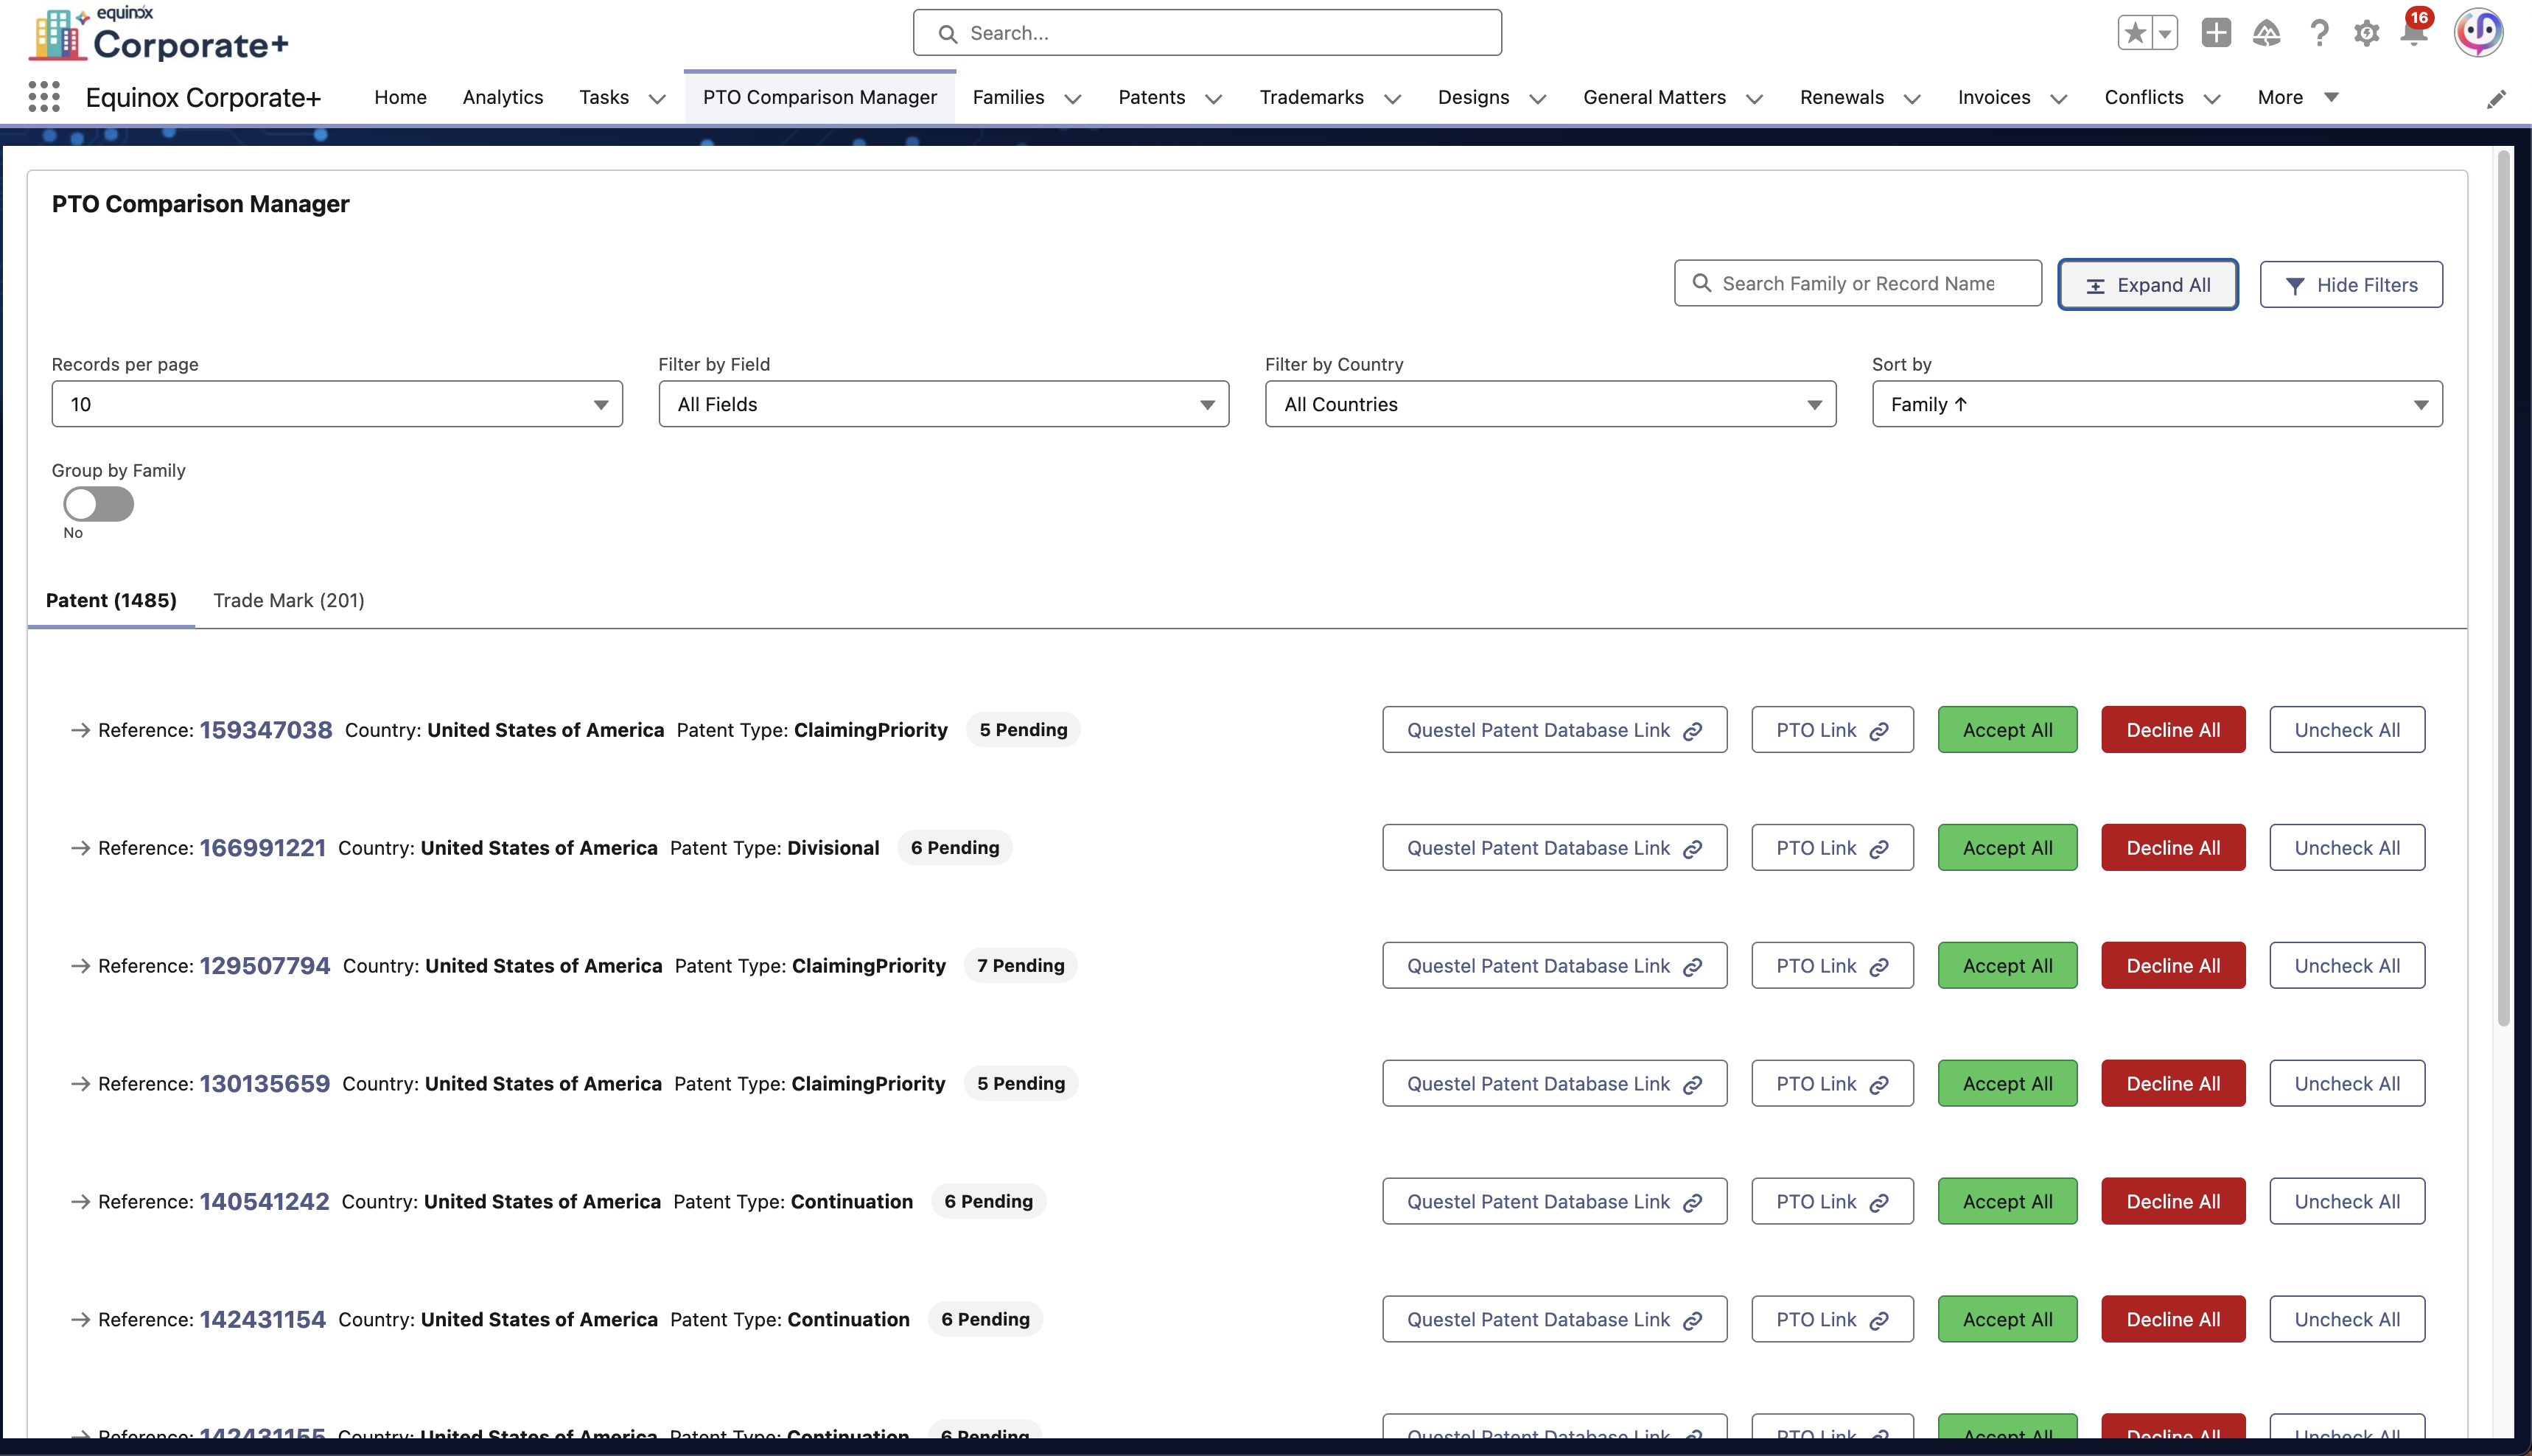
Task: Open the App Launcher grid icon
Action: coord(44,97)
